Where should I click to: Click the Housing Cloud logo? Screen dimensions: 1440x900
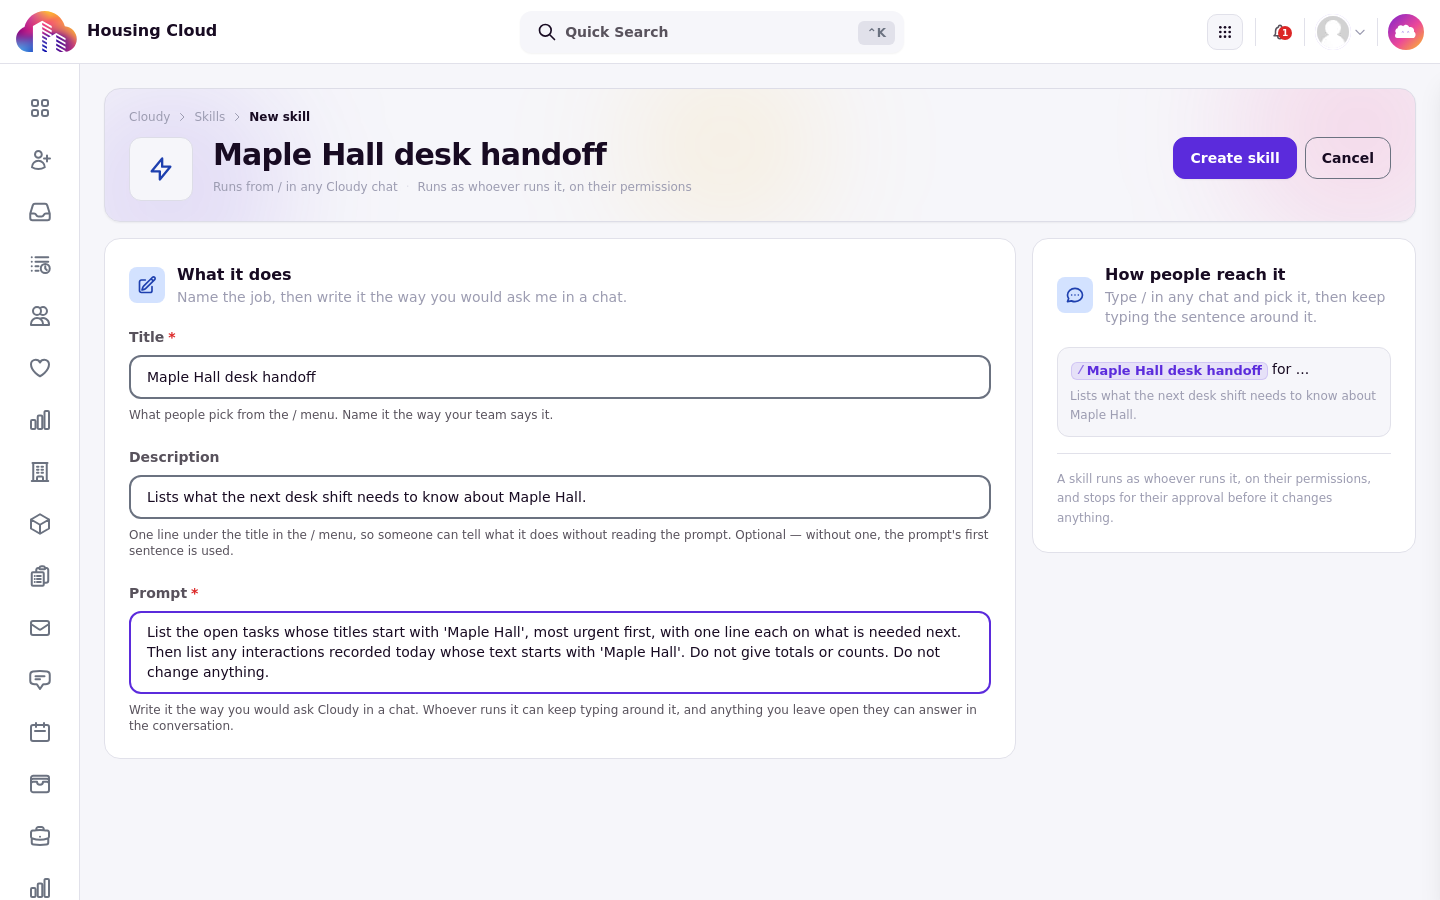46,32
